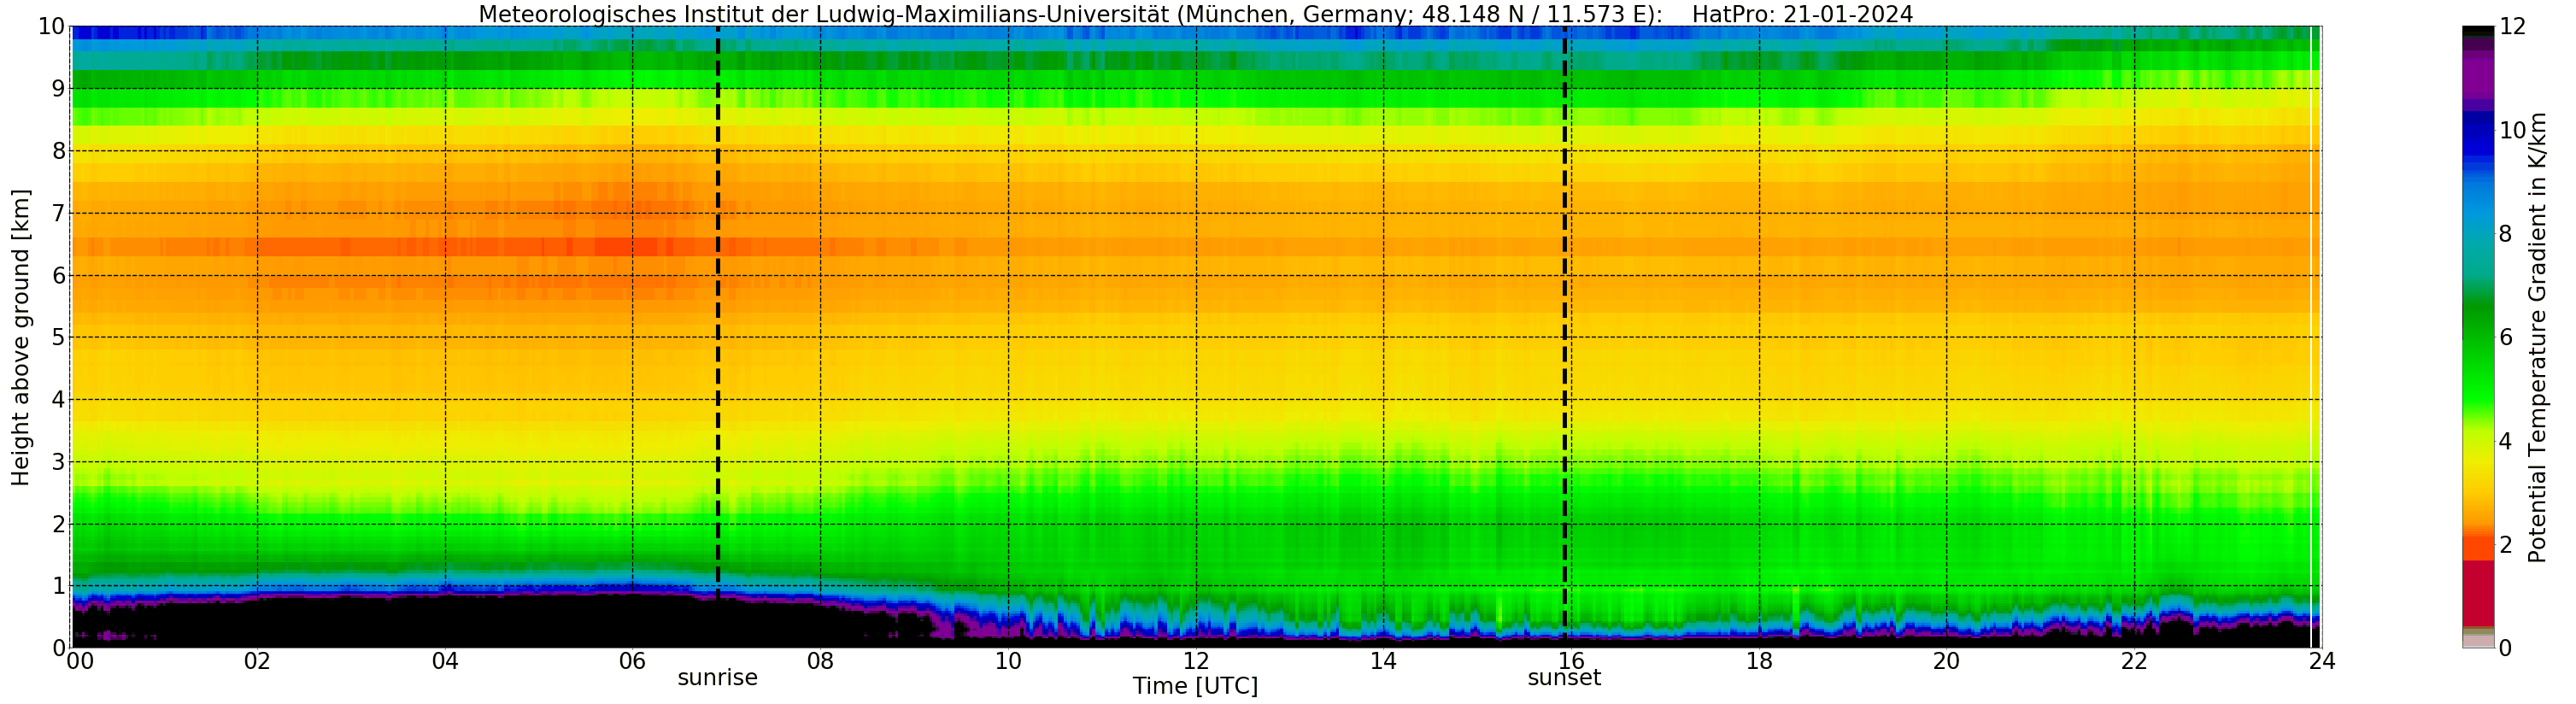
Task: Click the x-axis tick label 08
Action: pos(820,661)
